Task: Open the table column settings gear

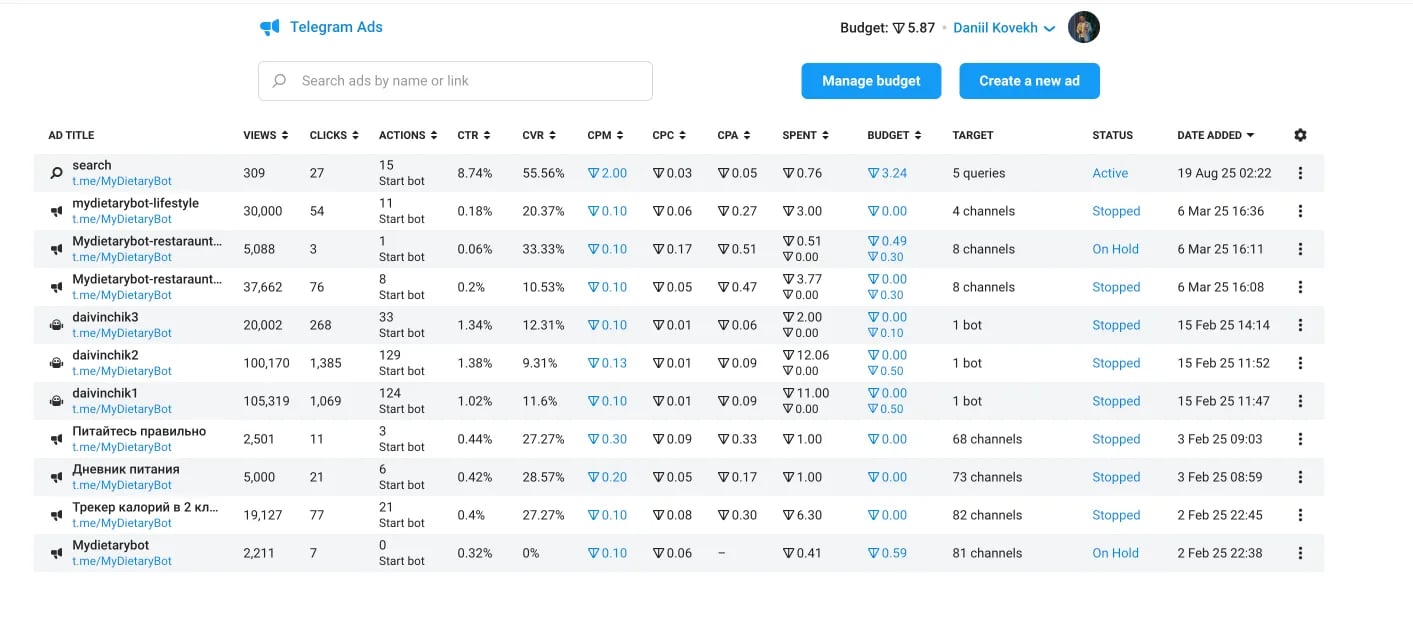Action: point(1300,135)
